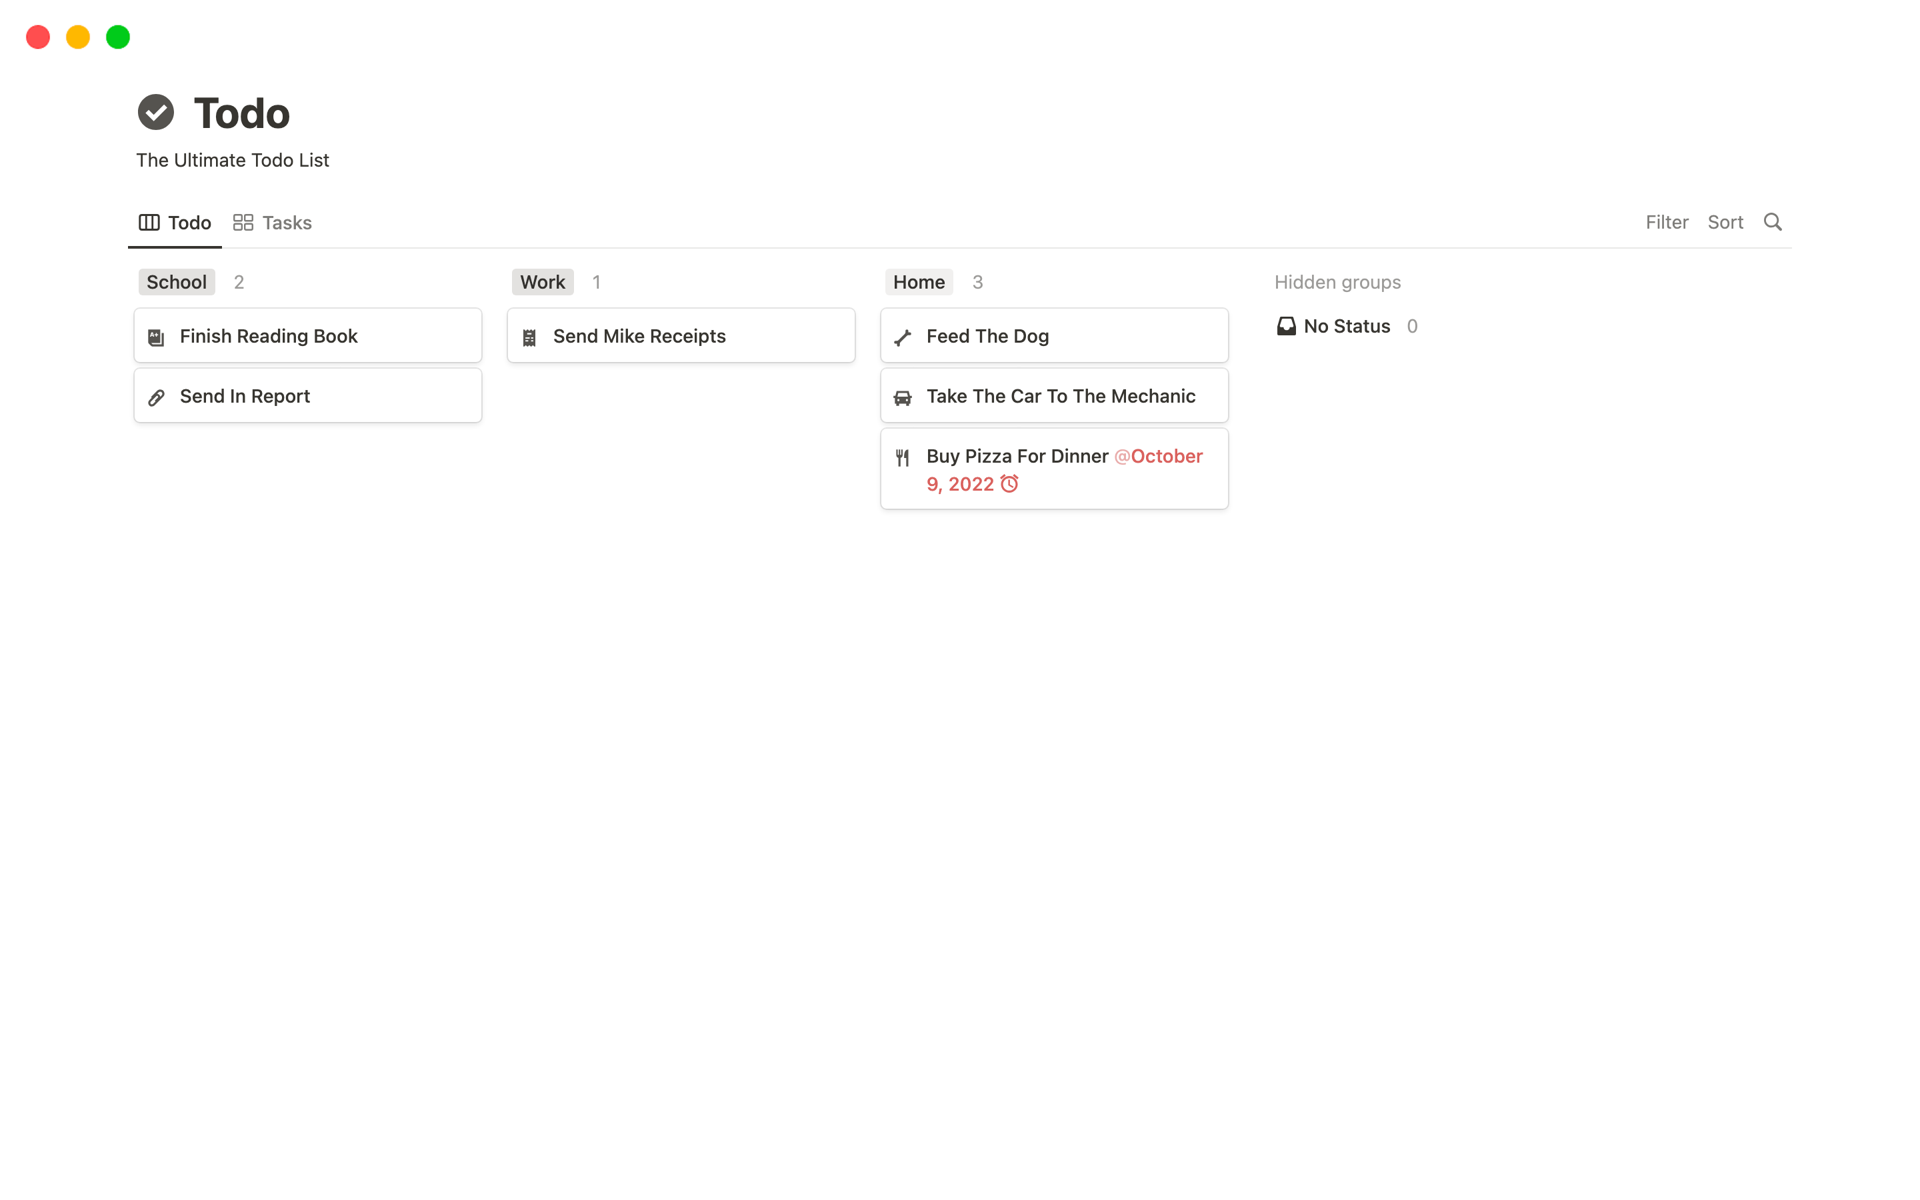Image resolution: width=1920 pixels, height=1200 pixels.
Task: Toggle the Work group label
Action: click(542, 282)
